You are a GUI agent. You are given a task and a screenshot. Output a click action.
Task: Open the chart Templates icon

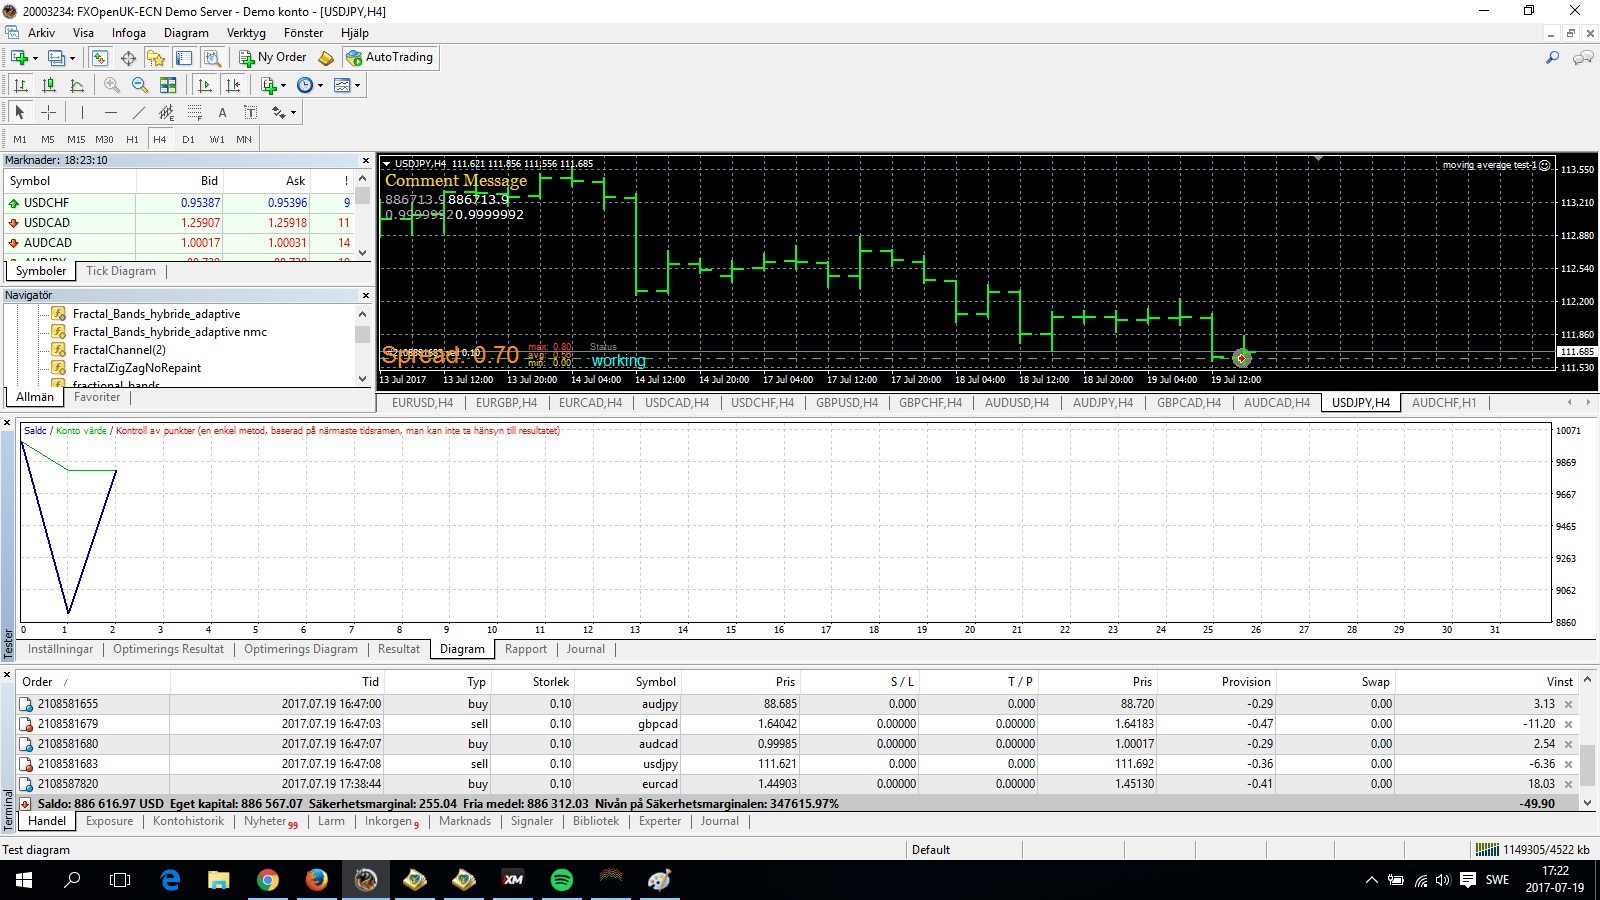coord(342,85)
